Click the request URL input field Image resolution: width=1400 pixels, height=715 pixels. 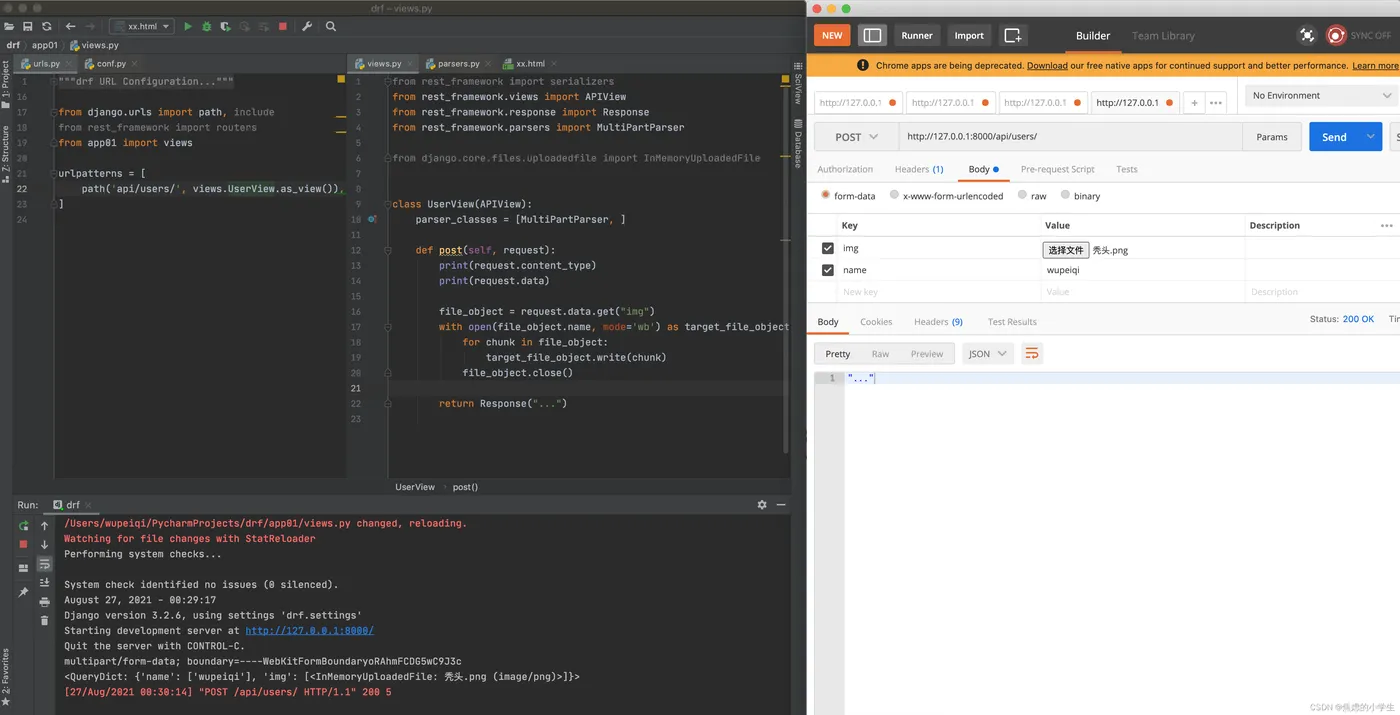coord(1070,137)
